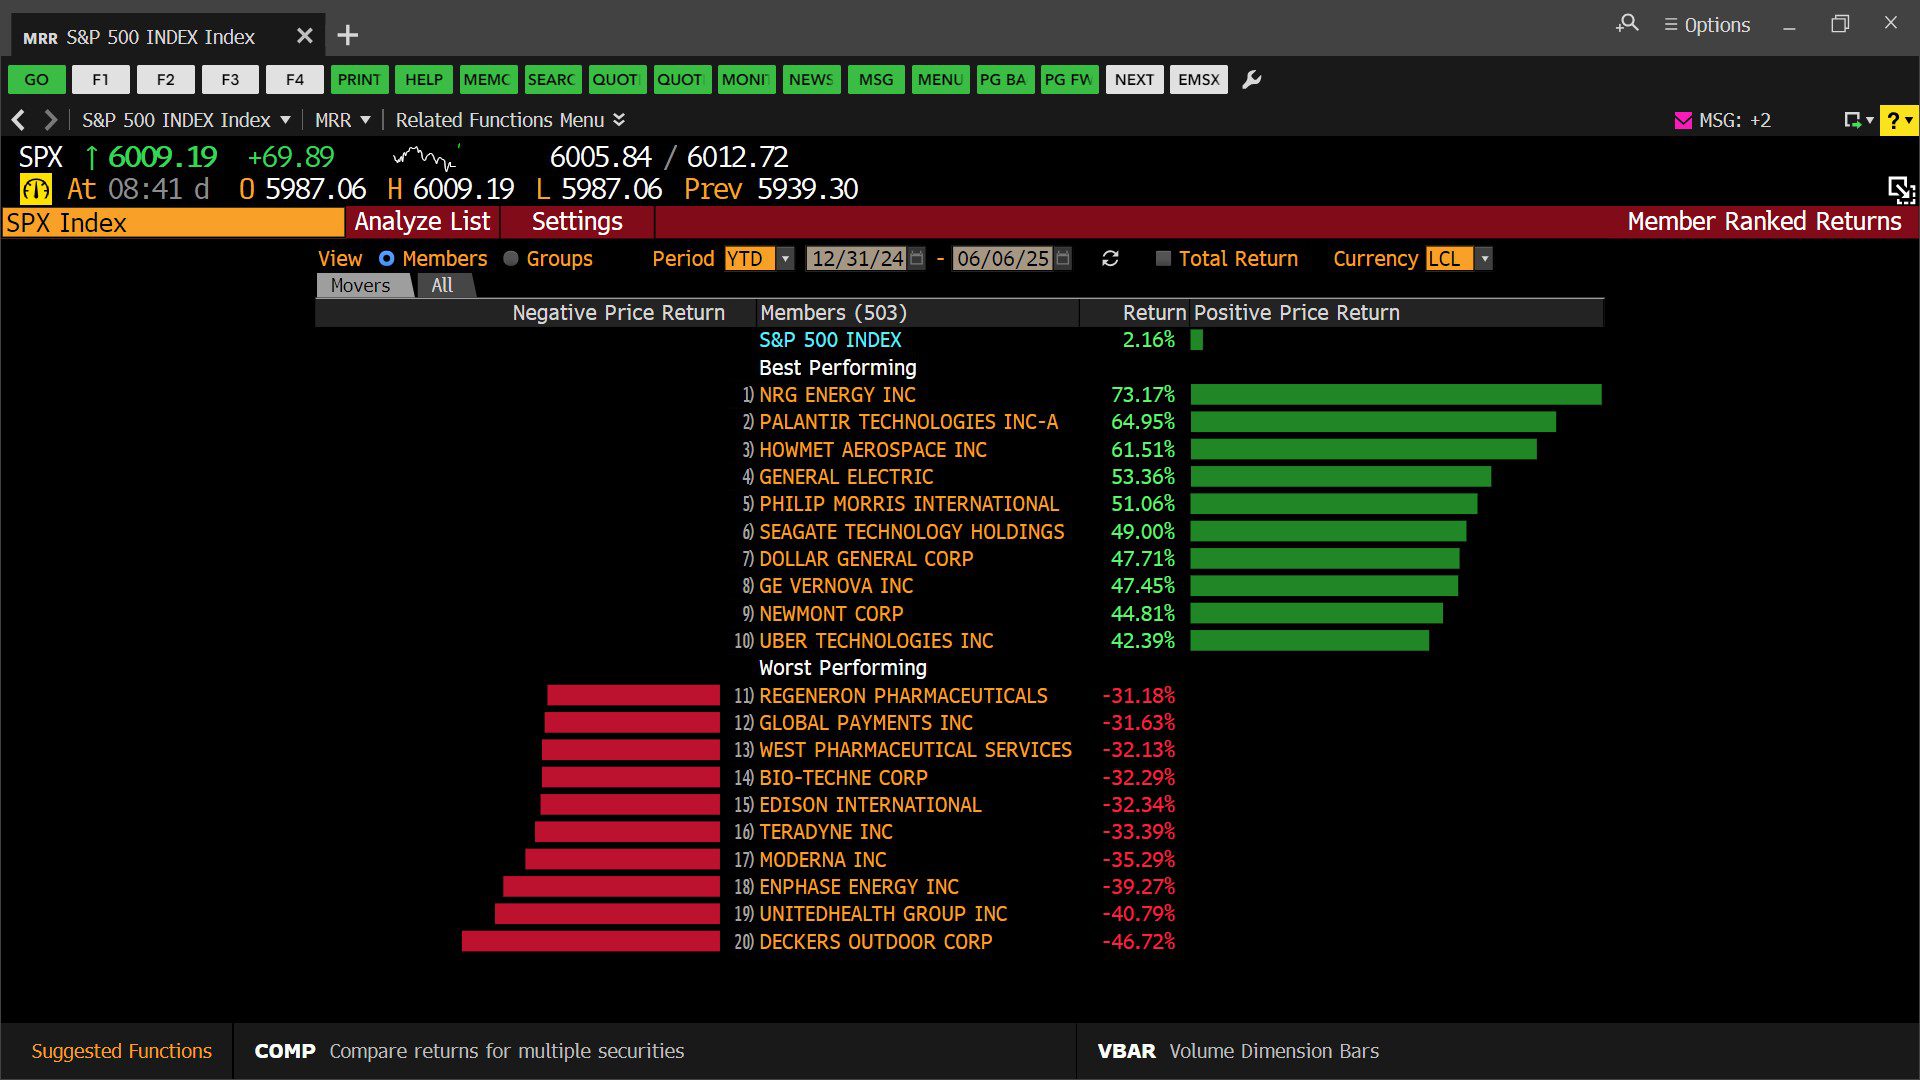
Task: Click the wrench settings icon in toolbar
Action: click(1251, 80)
